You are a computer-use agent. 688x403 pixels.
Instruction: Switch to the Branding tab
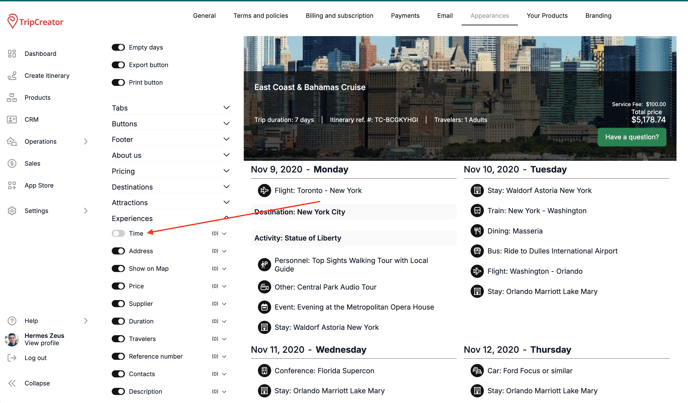point(598,16)
